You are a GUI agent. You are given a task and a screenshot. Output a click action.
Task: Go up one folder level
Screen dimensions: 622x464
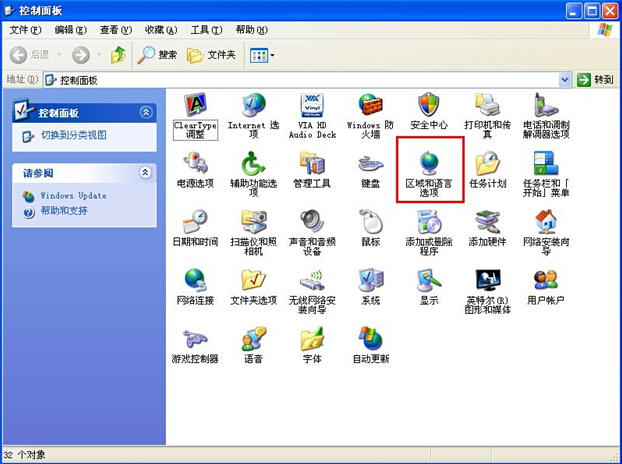(x=118, y=55)
